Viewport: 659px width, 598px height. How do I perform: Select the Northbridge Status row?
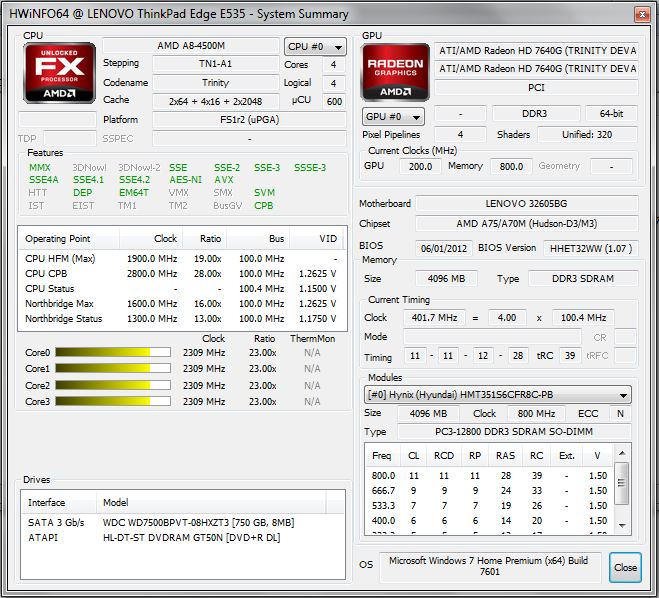(x=182, y=319)
